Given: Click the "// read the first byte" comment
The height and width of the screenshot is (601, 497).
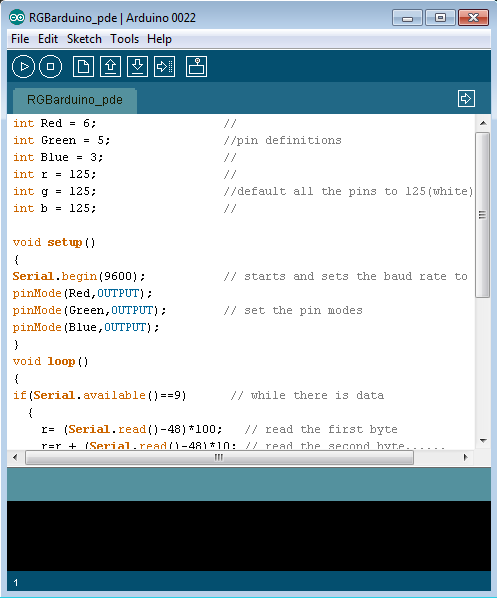Looking at the screenshot, I should click(321, 429).
